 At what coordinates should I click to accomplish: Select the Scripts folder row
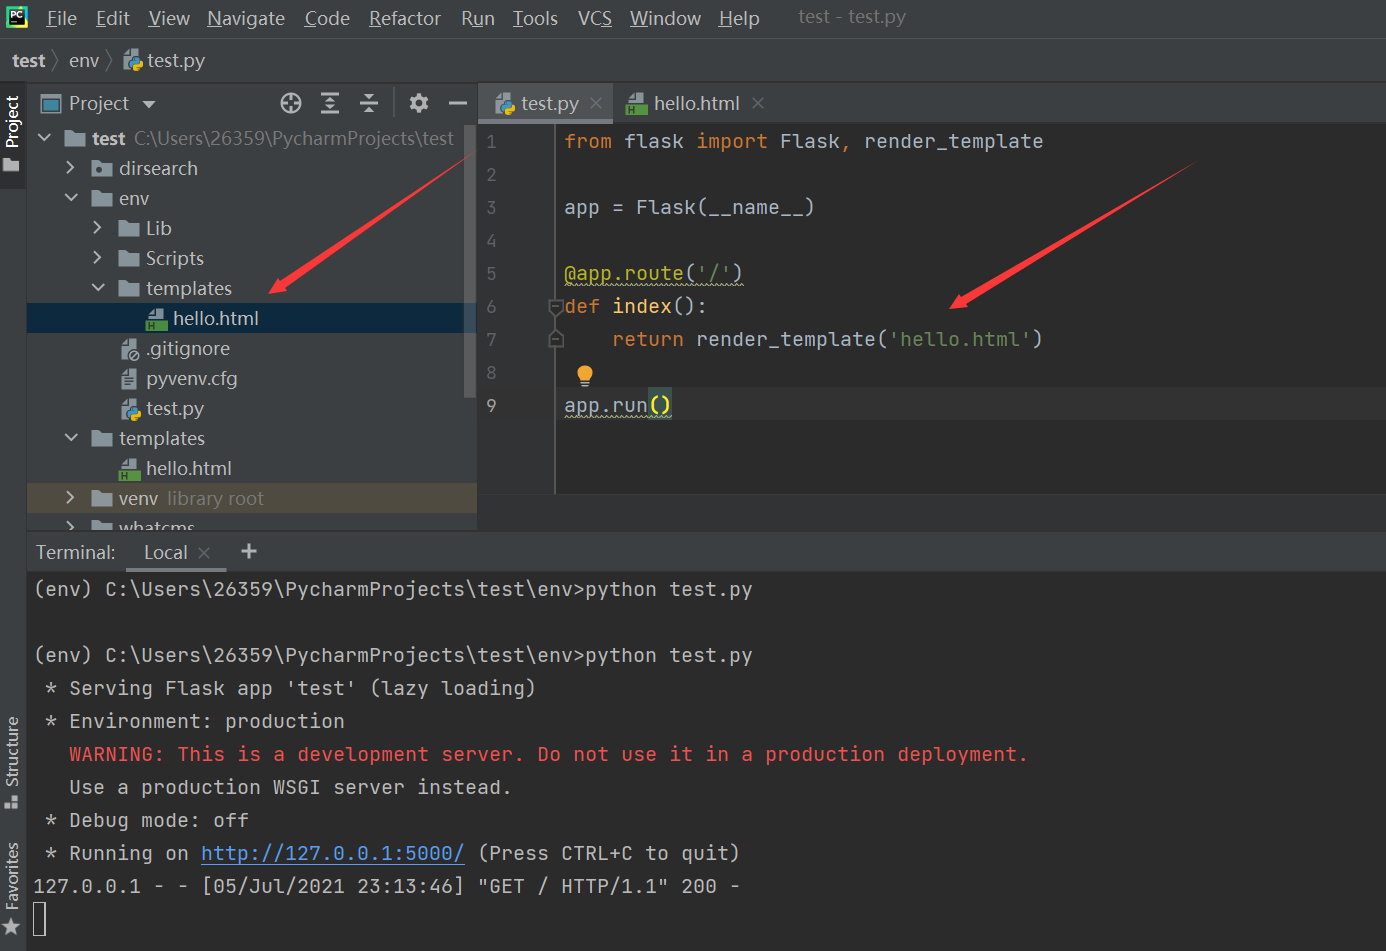point(250,258)
